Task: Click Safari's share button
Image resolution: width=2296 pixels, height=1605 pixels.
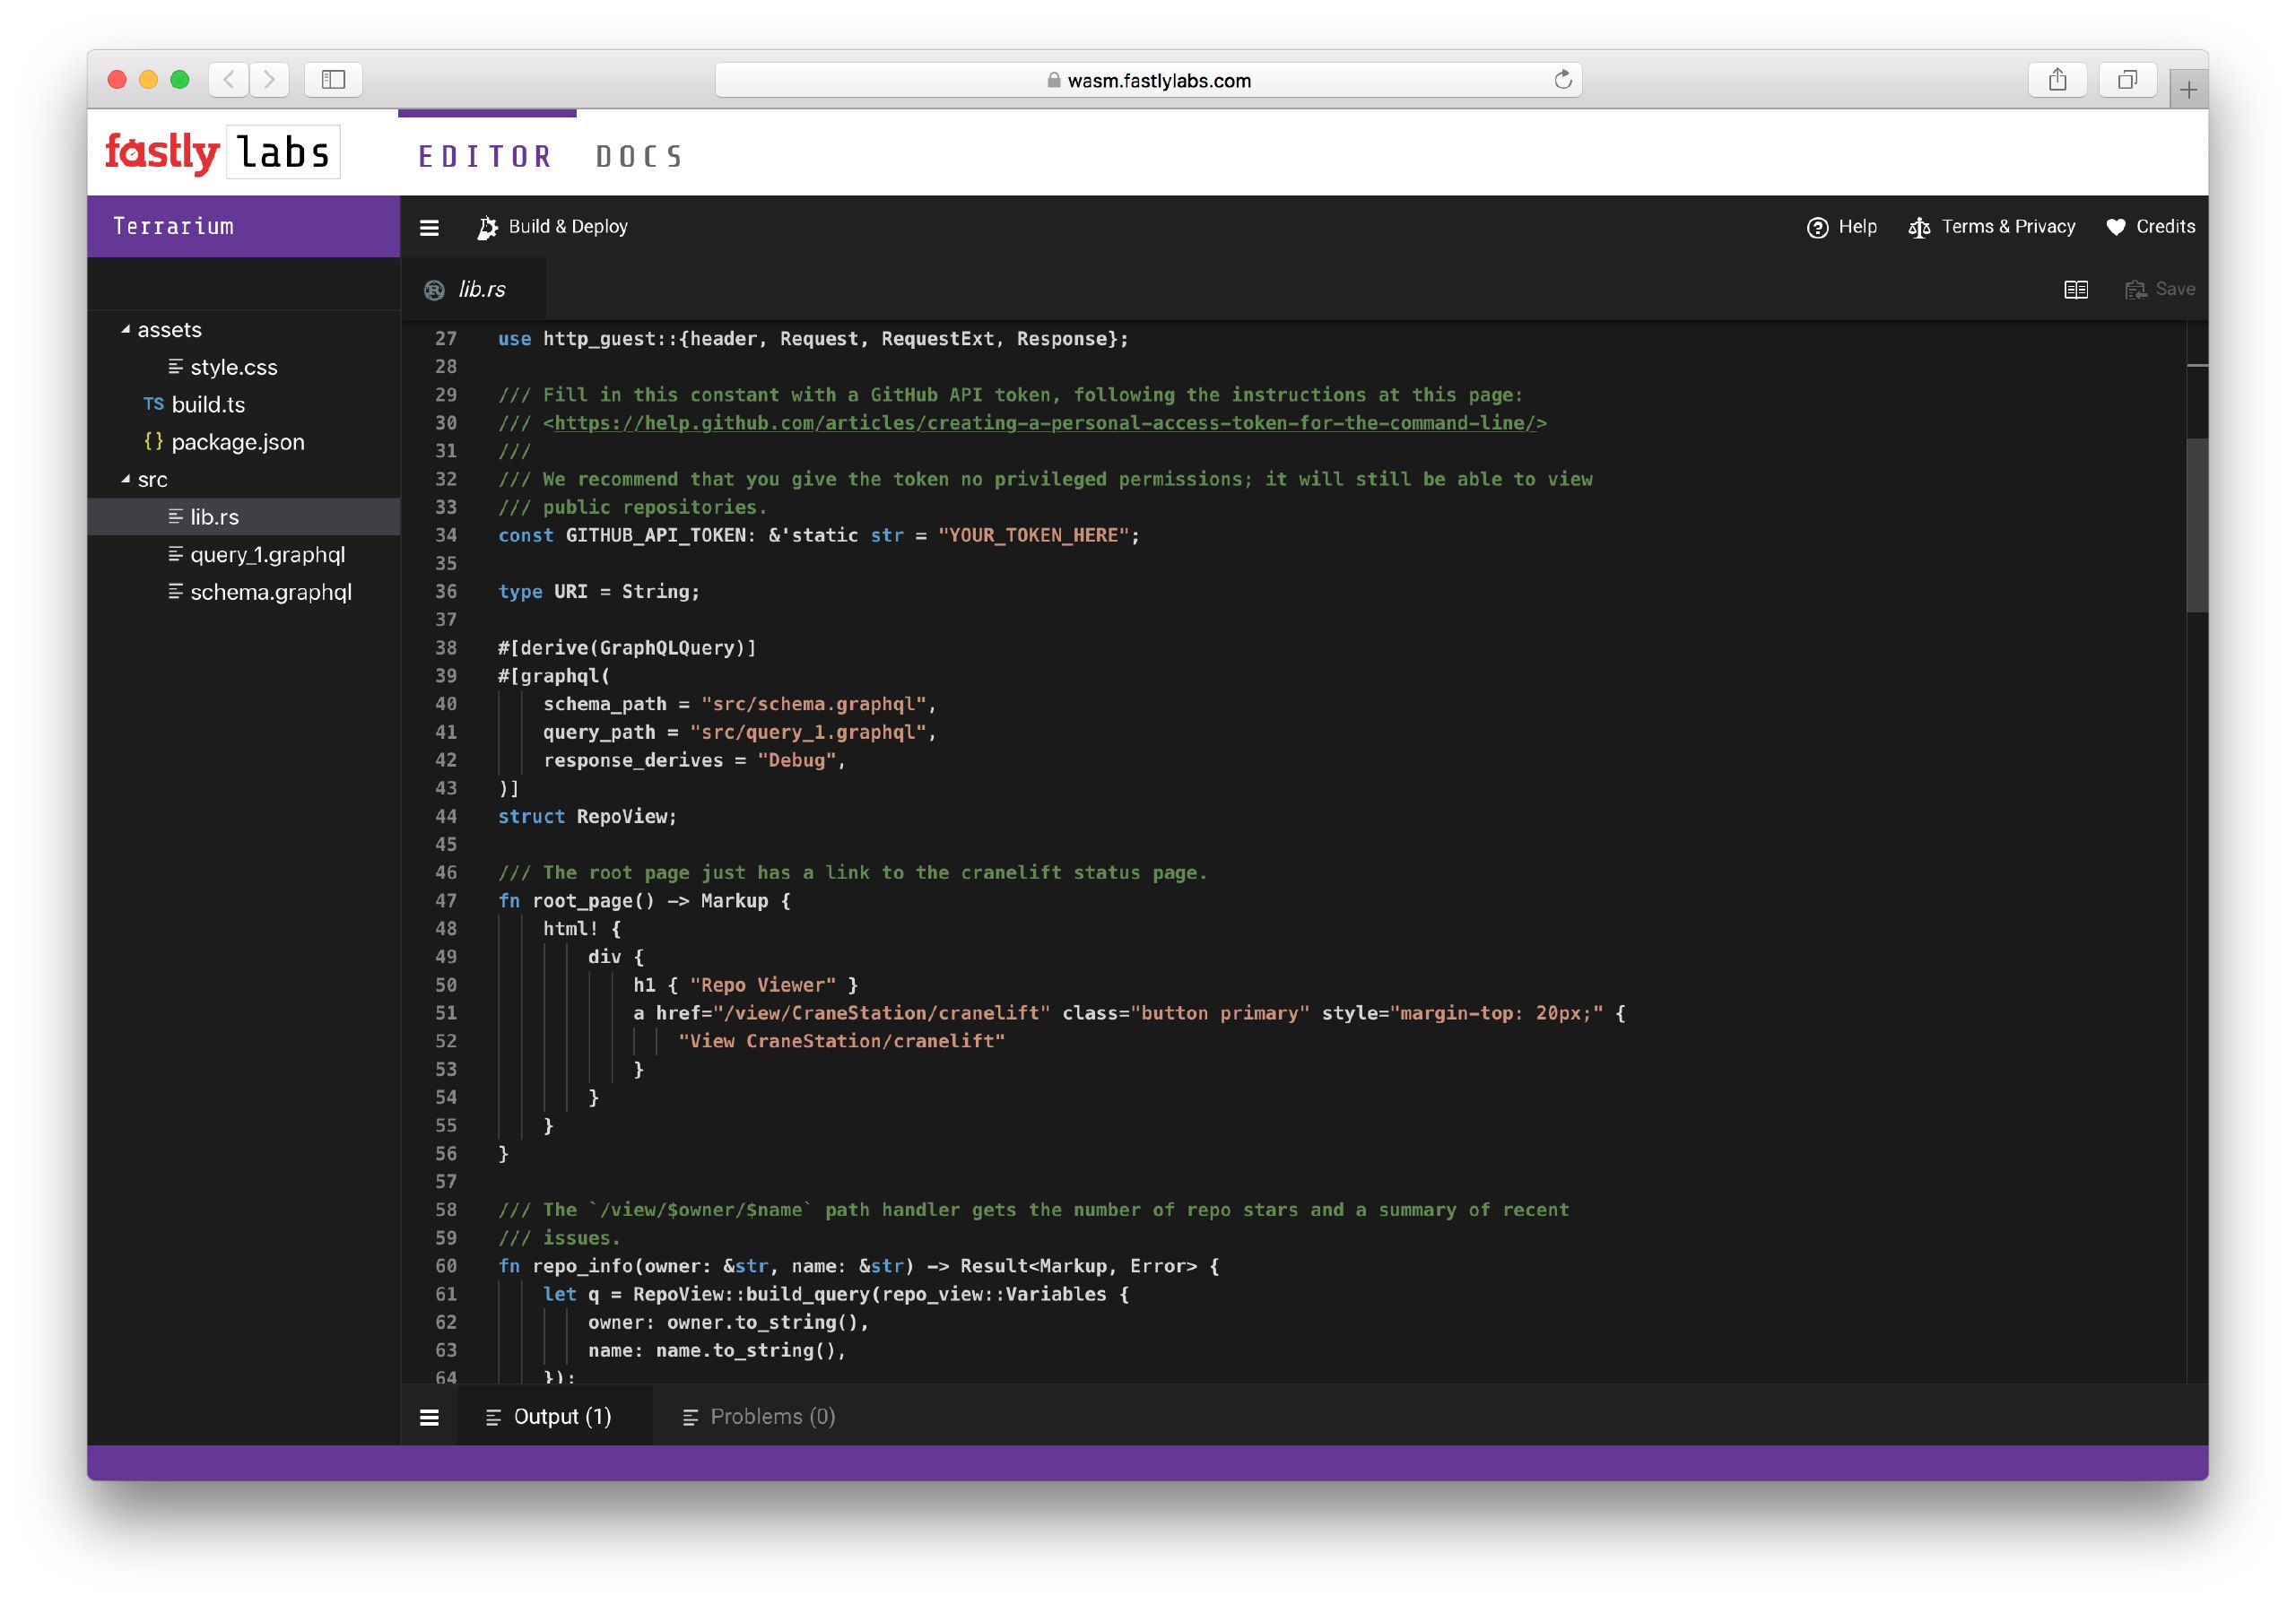Action: (x=2056, y=79)
